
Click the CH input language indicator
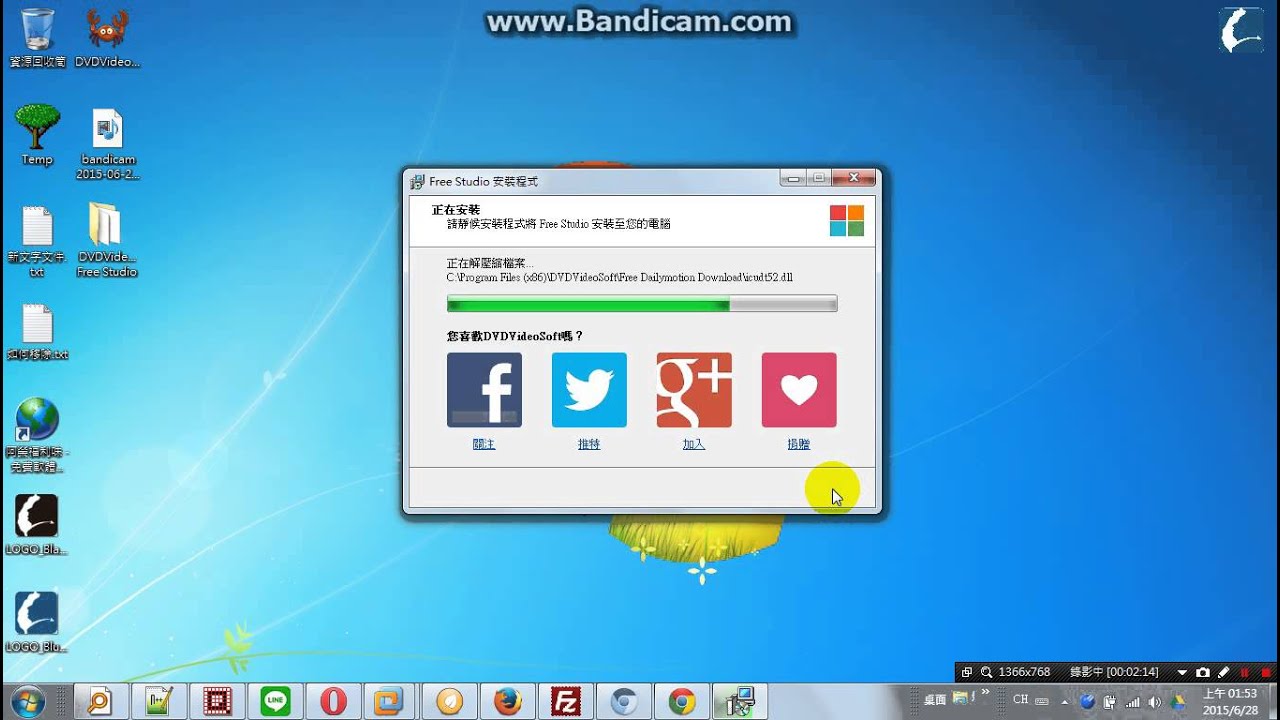pos(1020,700)
